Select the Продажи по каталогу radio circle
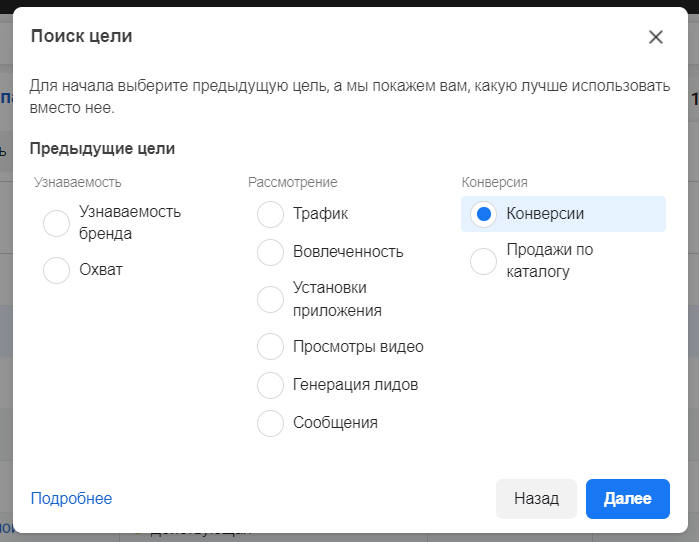 pos(484,261)
